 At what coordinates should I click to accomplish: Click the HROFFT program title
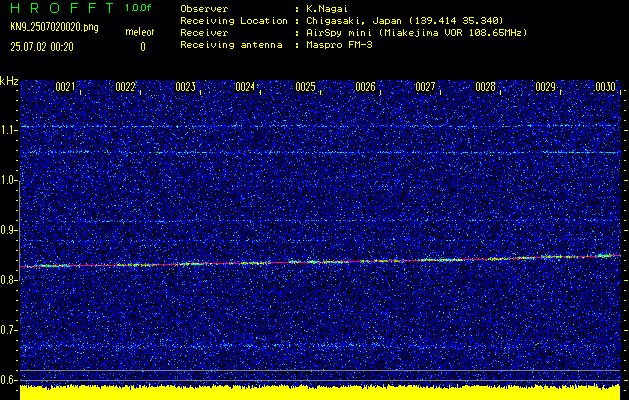[62, 8]
